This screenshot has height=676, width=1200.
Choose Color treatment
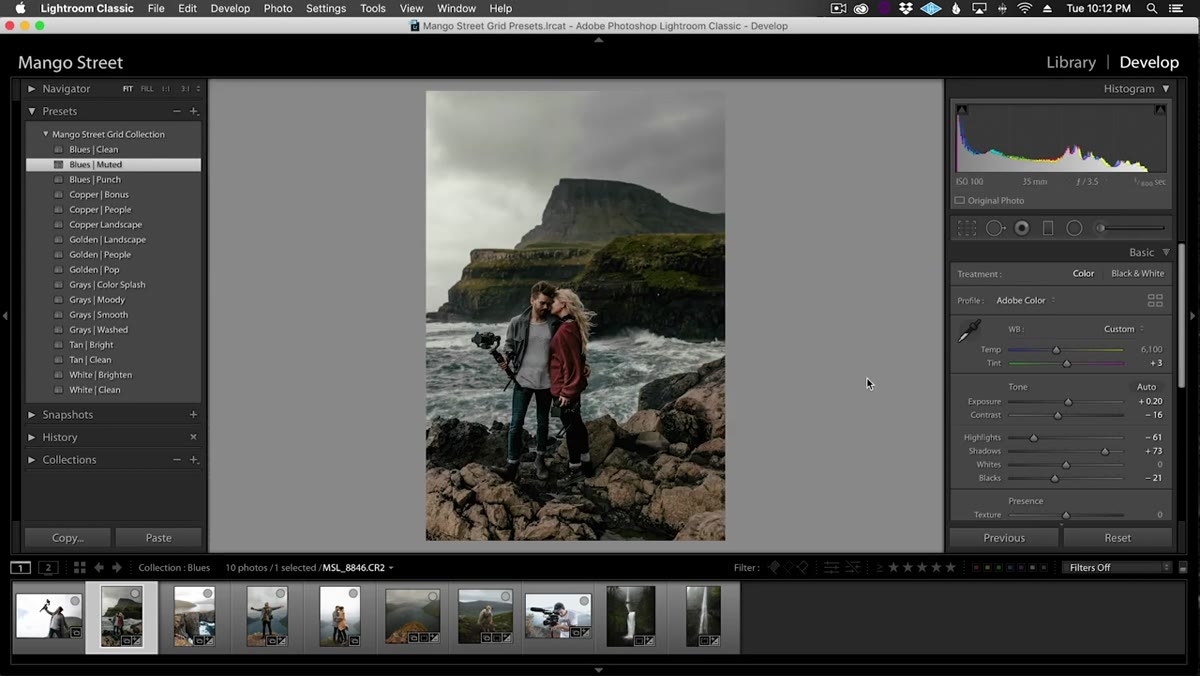[1083, 273]
